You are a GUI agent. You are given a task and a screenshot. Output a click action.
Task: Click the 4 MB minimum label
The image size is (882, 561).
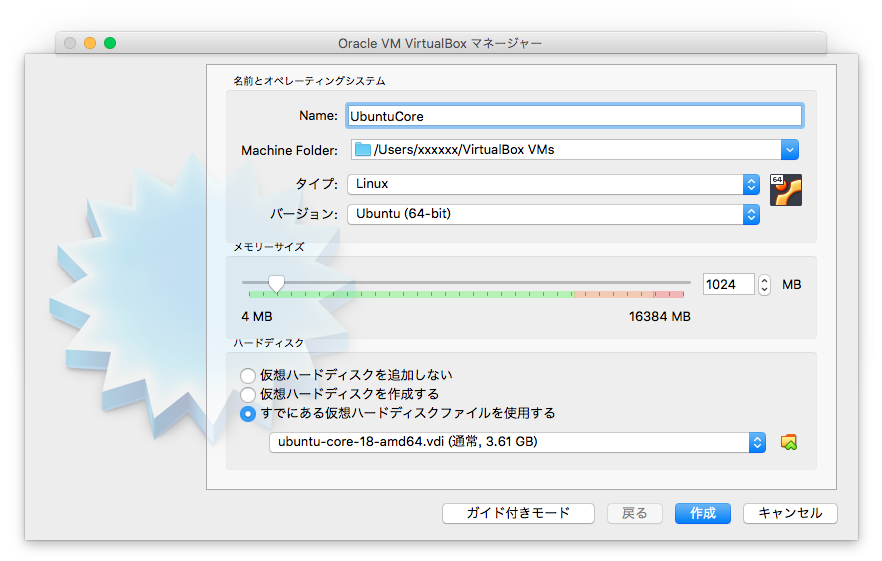(x=256, y=317)
